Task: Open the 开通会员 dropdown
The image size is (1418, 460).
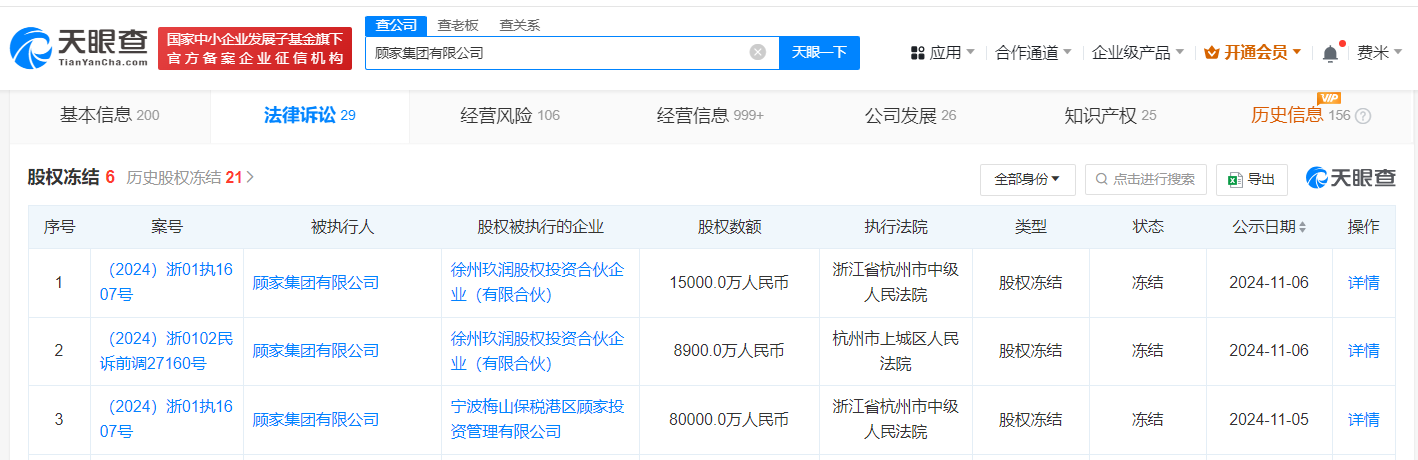Action: tap(1253, 53)
